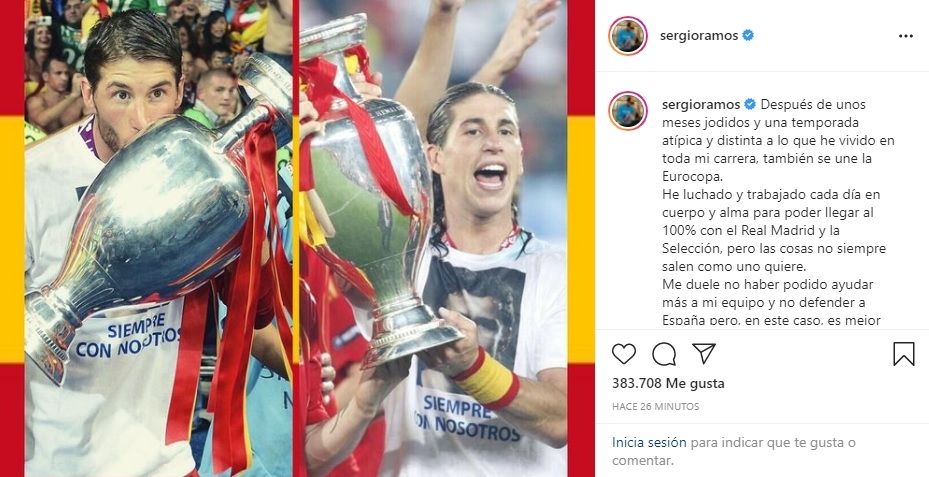Click verified badge next to caption username
Image resolution: width=929 pixels, height=477 pixels.
(750, 104)
